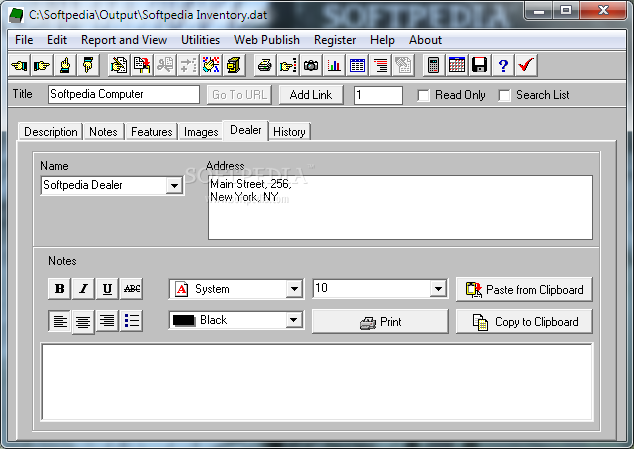
Task: Align notes text right
Action: [x=107, y=321]
